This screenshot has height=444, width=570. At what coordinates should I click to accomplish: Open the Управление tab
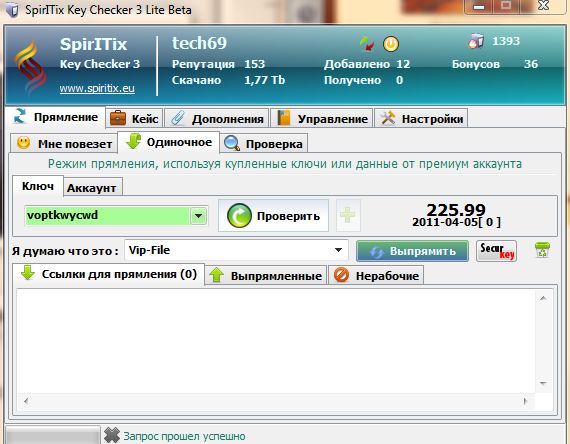click(322, 119)
